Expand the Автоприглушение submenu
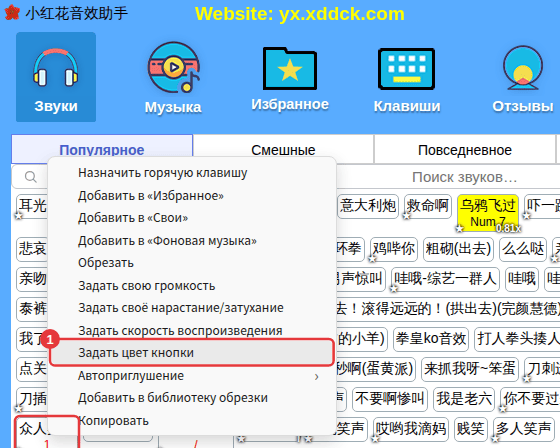Image resolution: width=560 pixels, height=448 pixels. tap(192, 376)
